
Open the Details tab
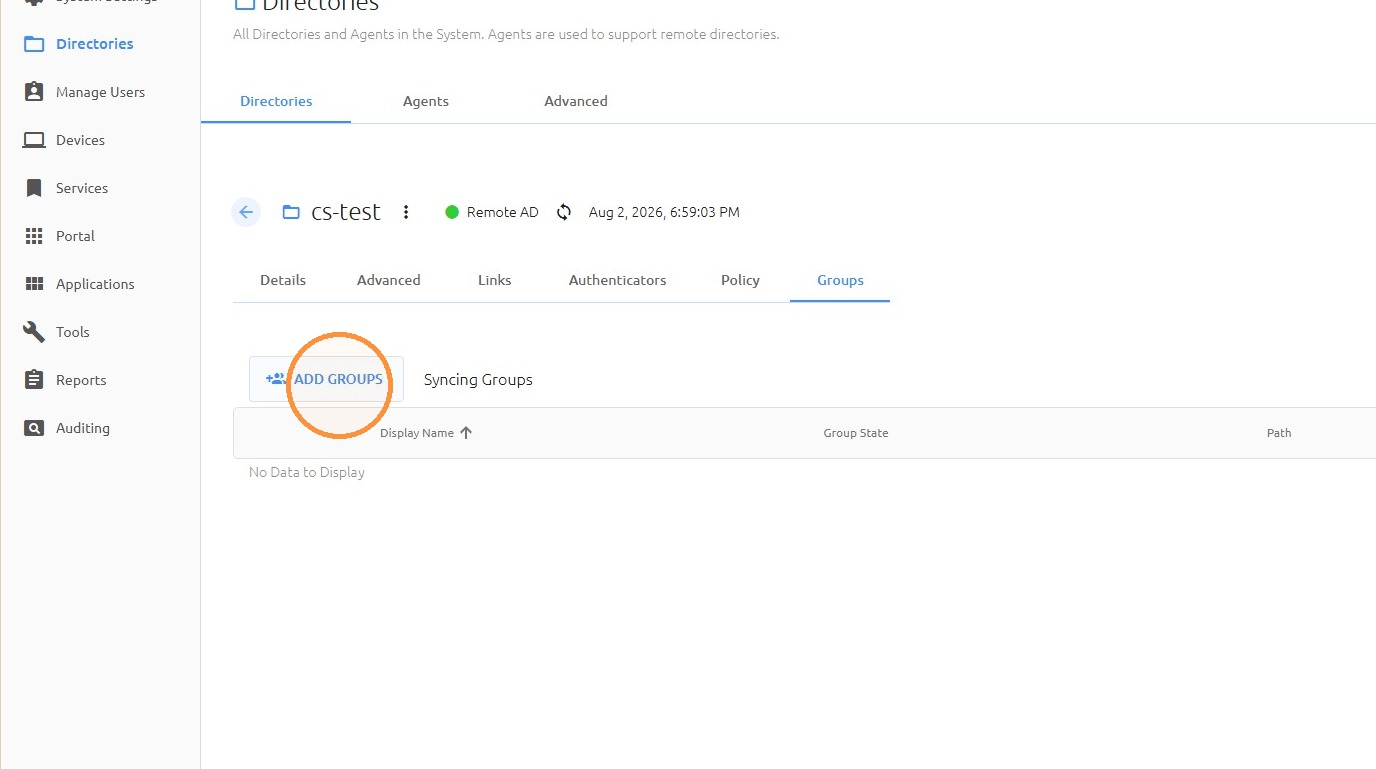tap(283, 280)
